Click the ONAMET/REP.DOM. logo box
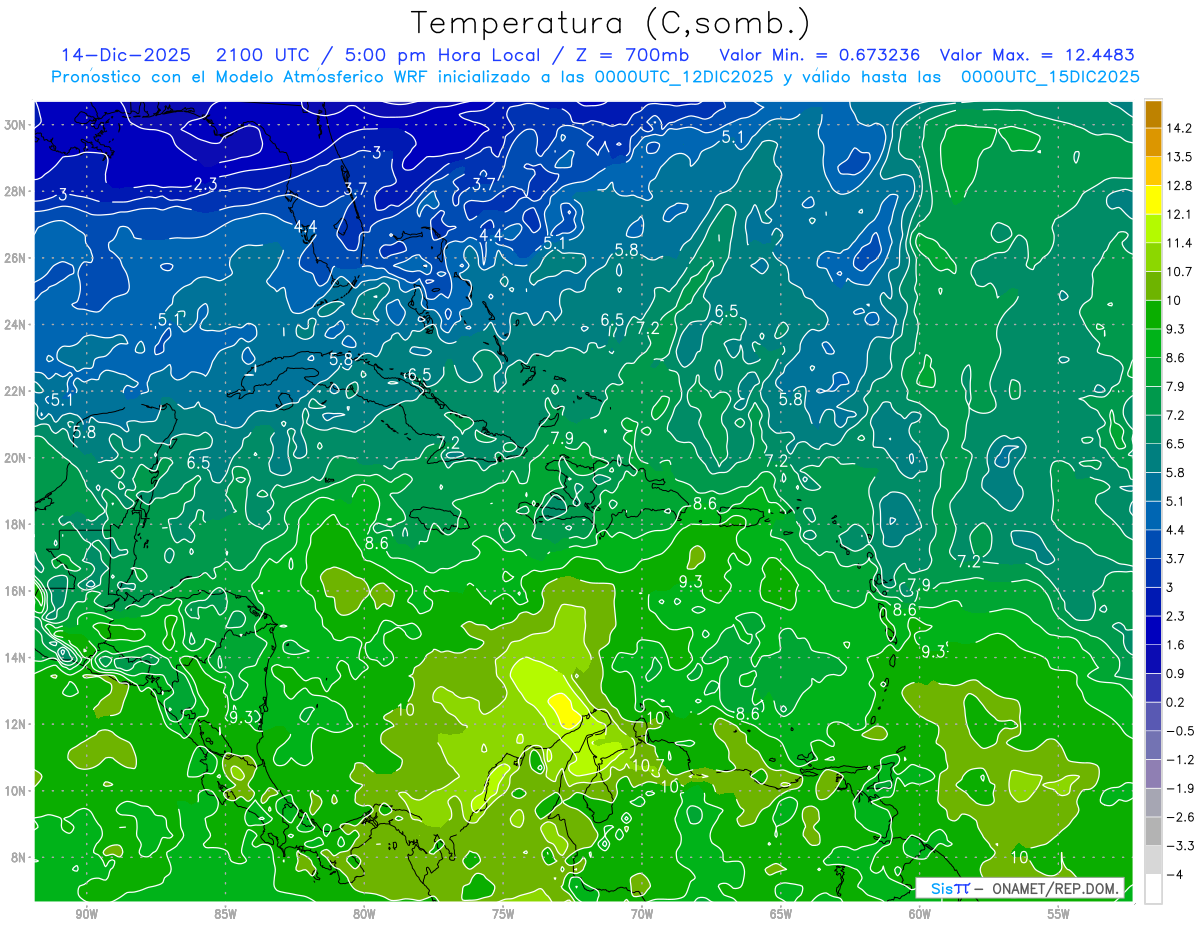1200x927 pixels. pyautogui.click(x=1020, y=888)
